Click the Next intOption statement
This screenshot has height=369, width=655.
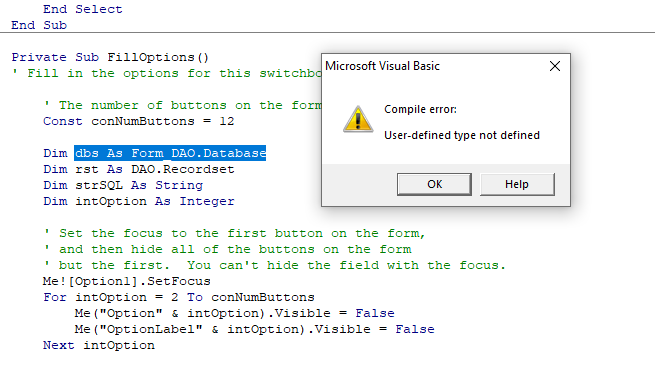(99, 345)
